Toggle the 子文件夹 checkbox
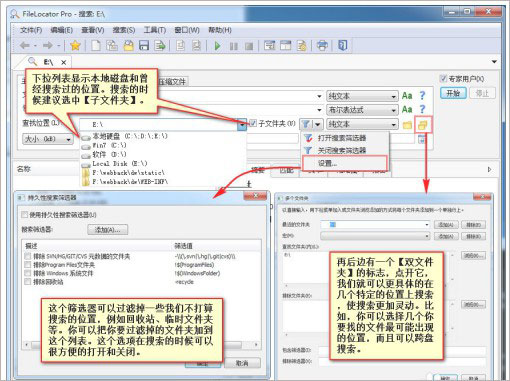The height and width of the screenshot is (381, 510). click(x=253, y=124)
